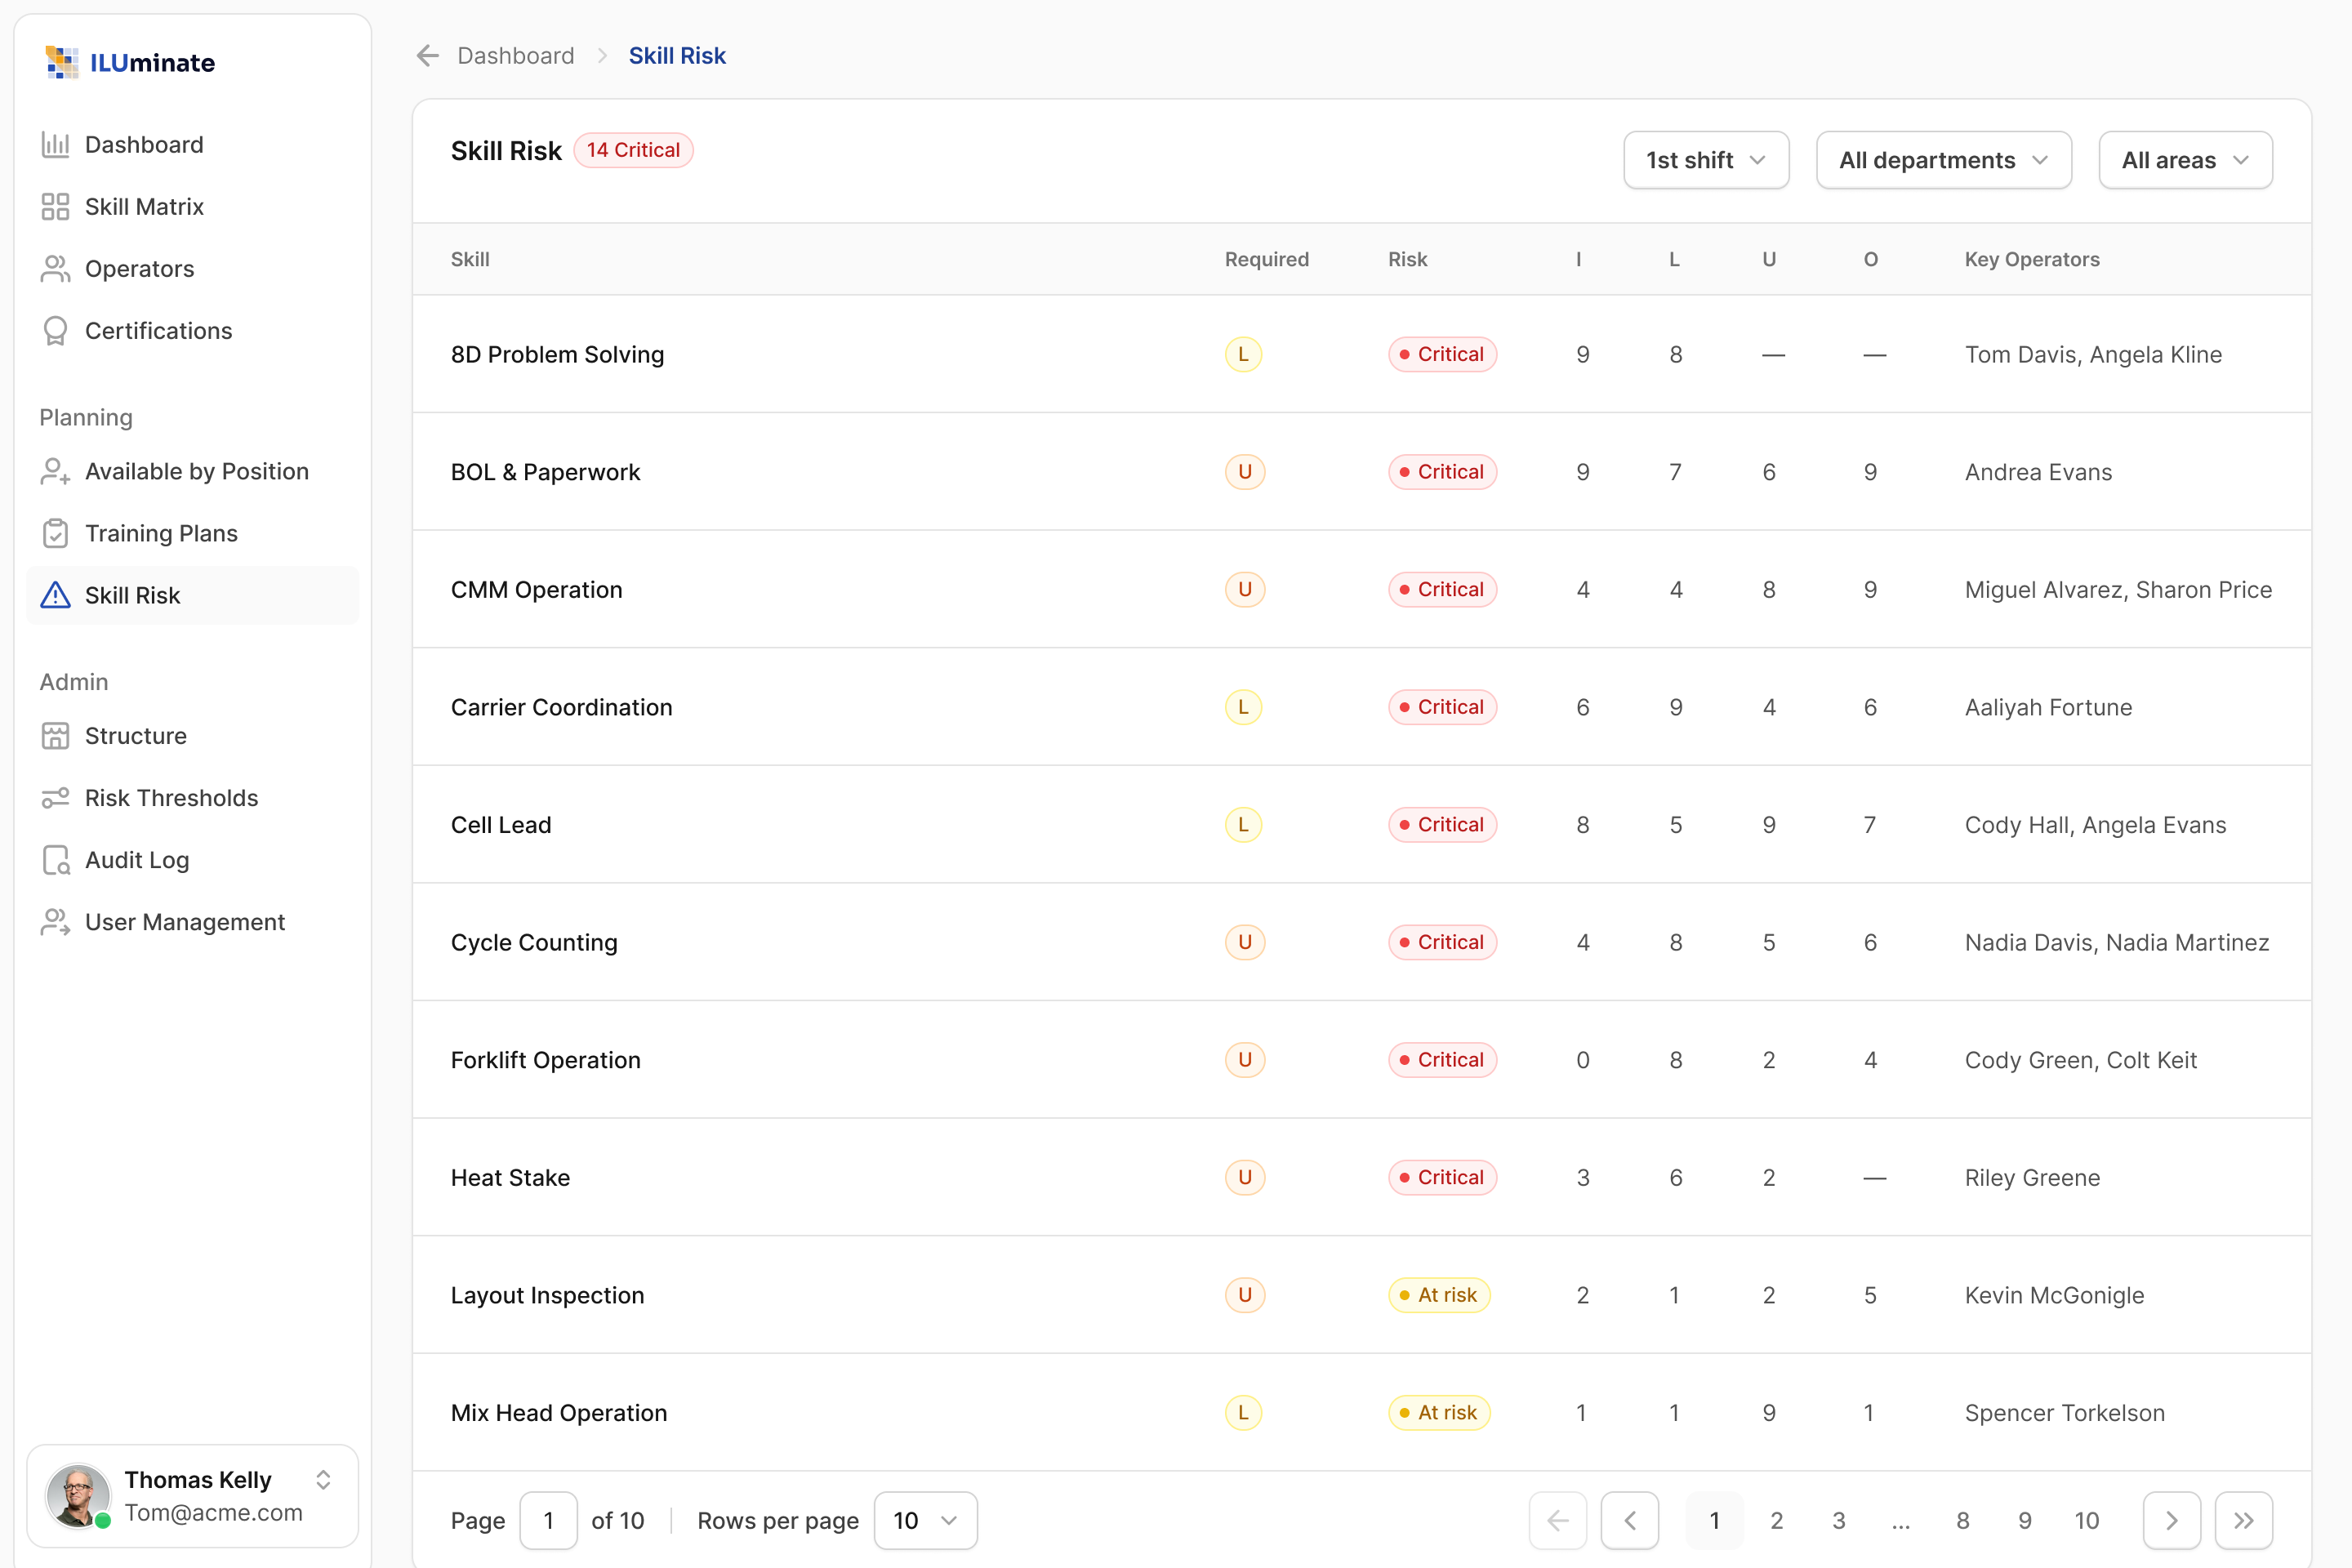
Task: Click the Training Plans clipboard icon
Action: coord(55,533)
